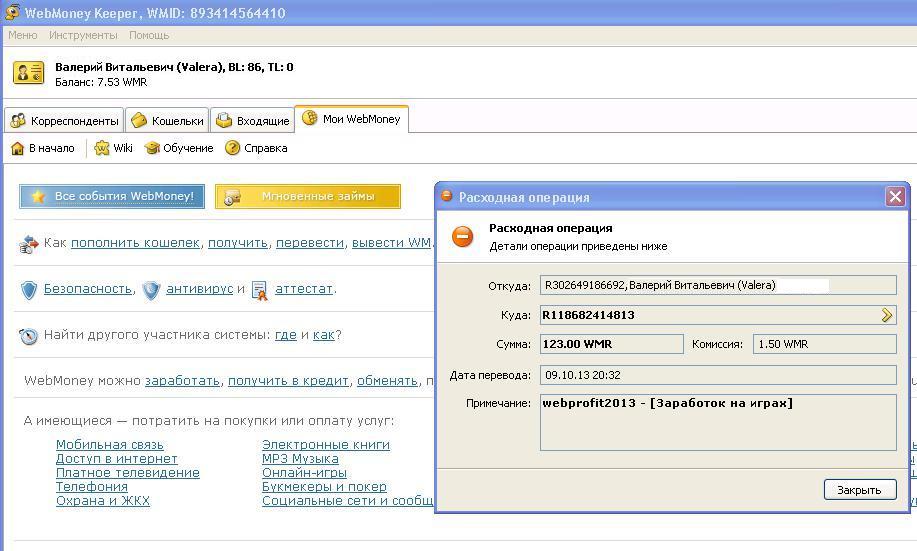Click the home icon beside В начало
This screenshot has width=917, height=551.
(18, 149)
